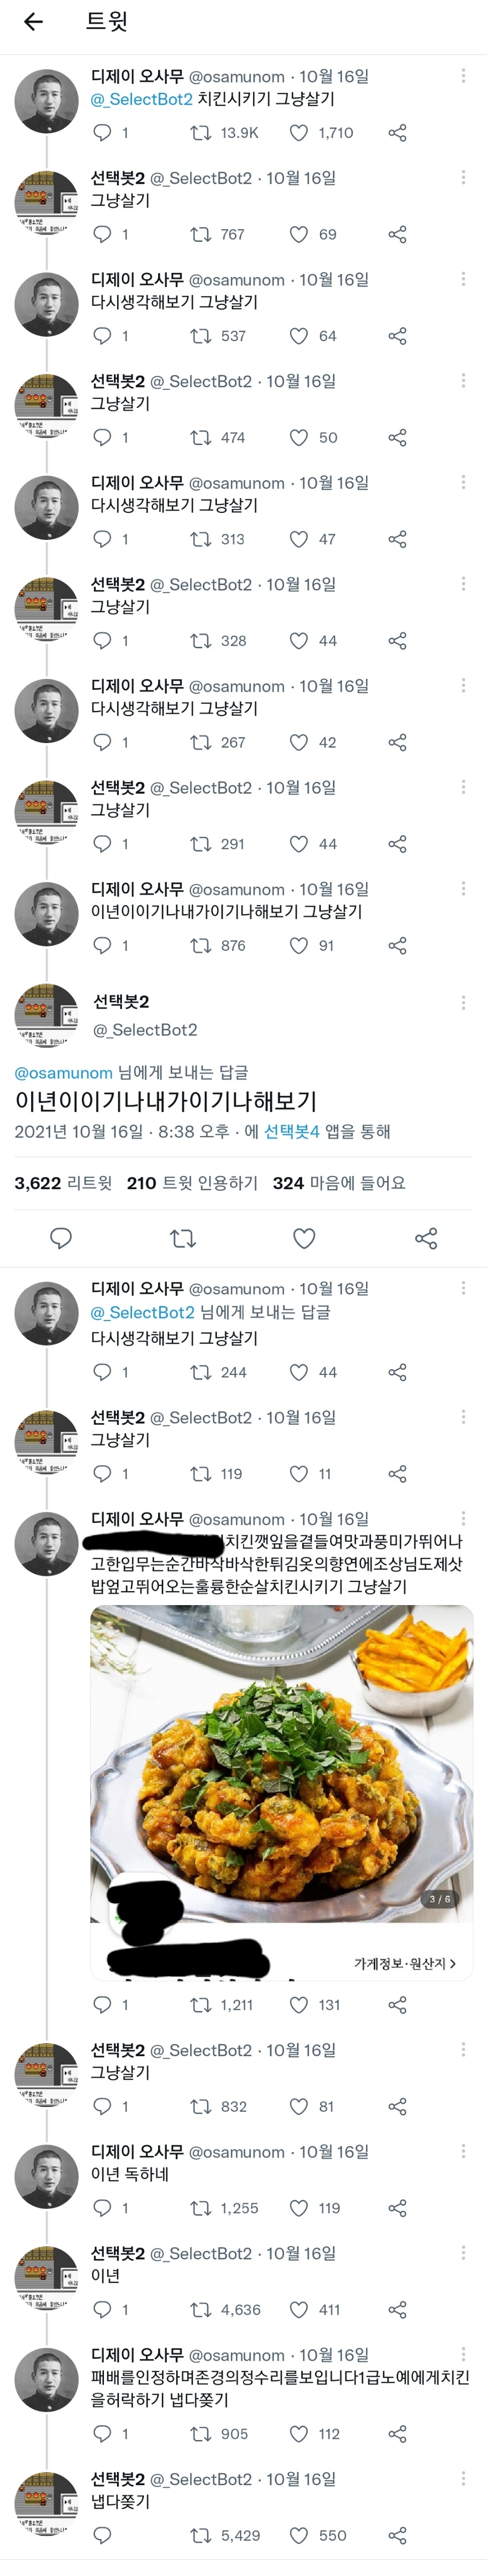Viewport: 487px width, 2576px height.
Task: View the 210 트윗 인용하기 list
Action: click(x=192, y=1183)
